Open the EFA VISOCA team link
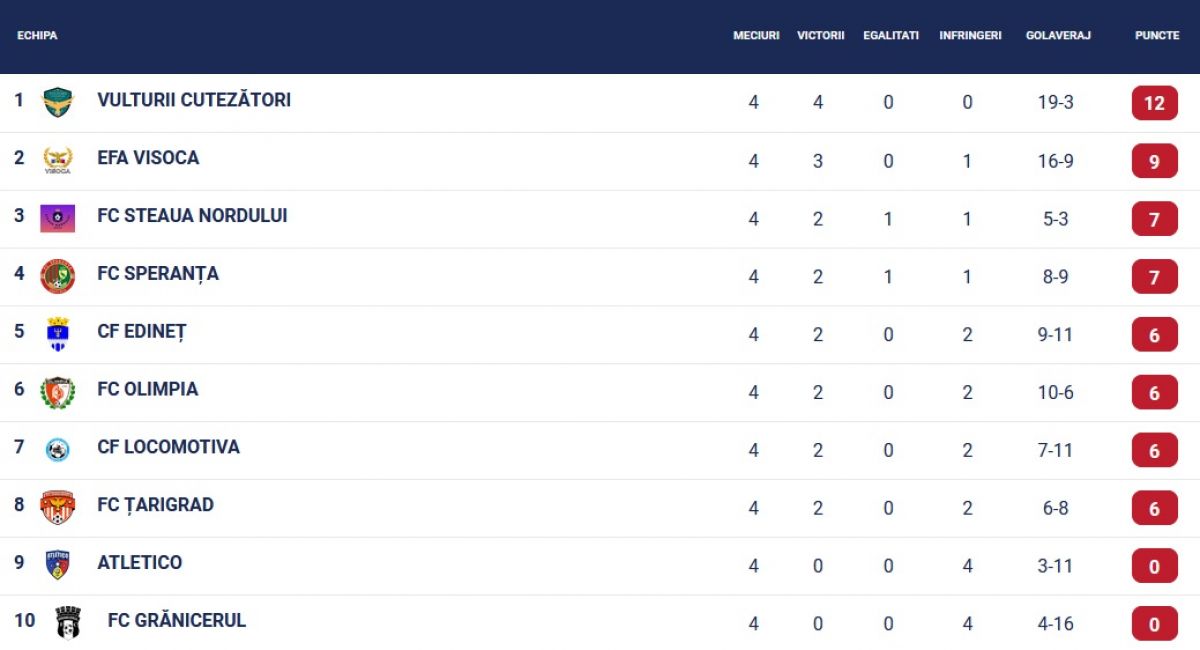 point(148,158)
